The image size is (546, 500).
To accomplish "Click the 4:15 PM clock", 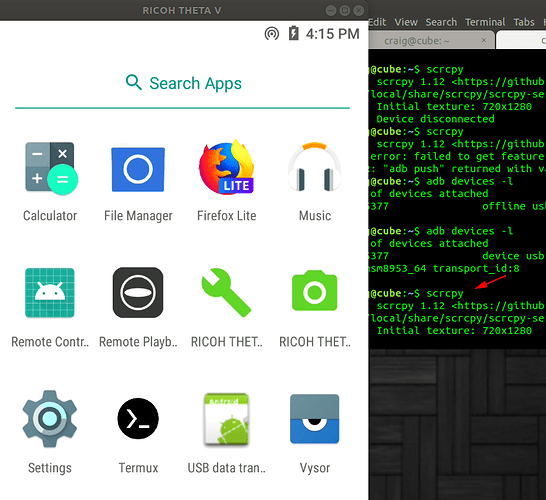I will coord(333,34).
